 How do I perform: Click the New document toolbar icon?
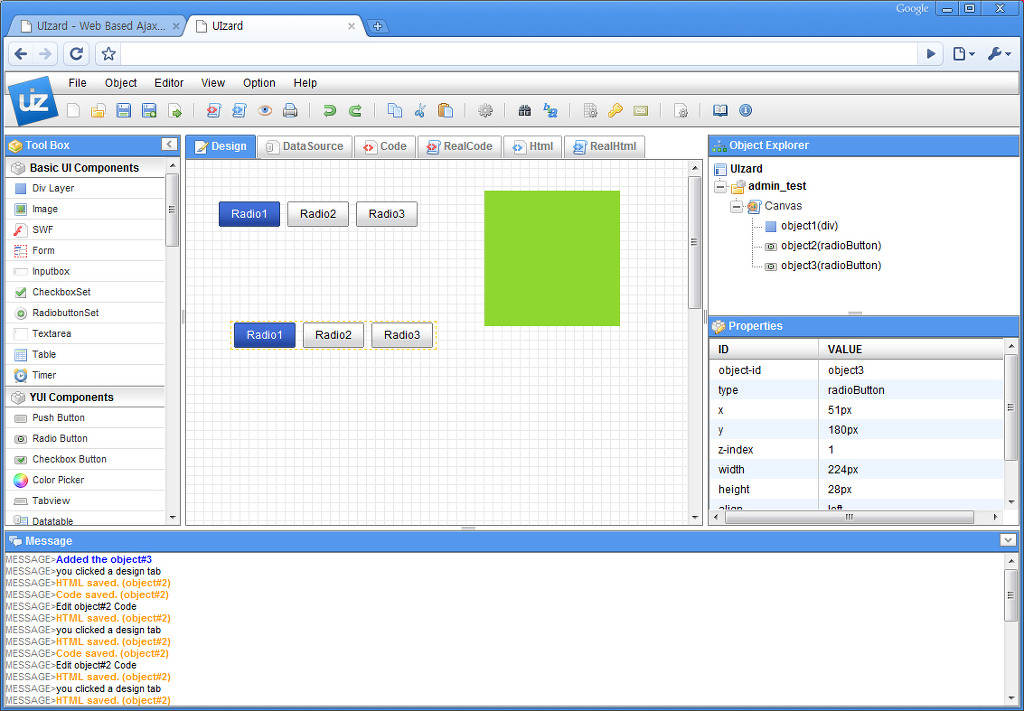coord(73,111)
